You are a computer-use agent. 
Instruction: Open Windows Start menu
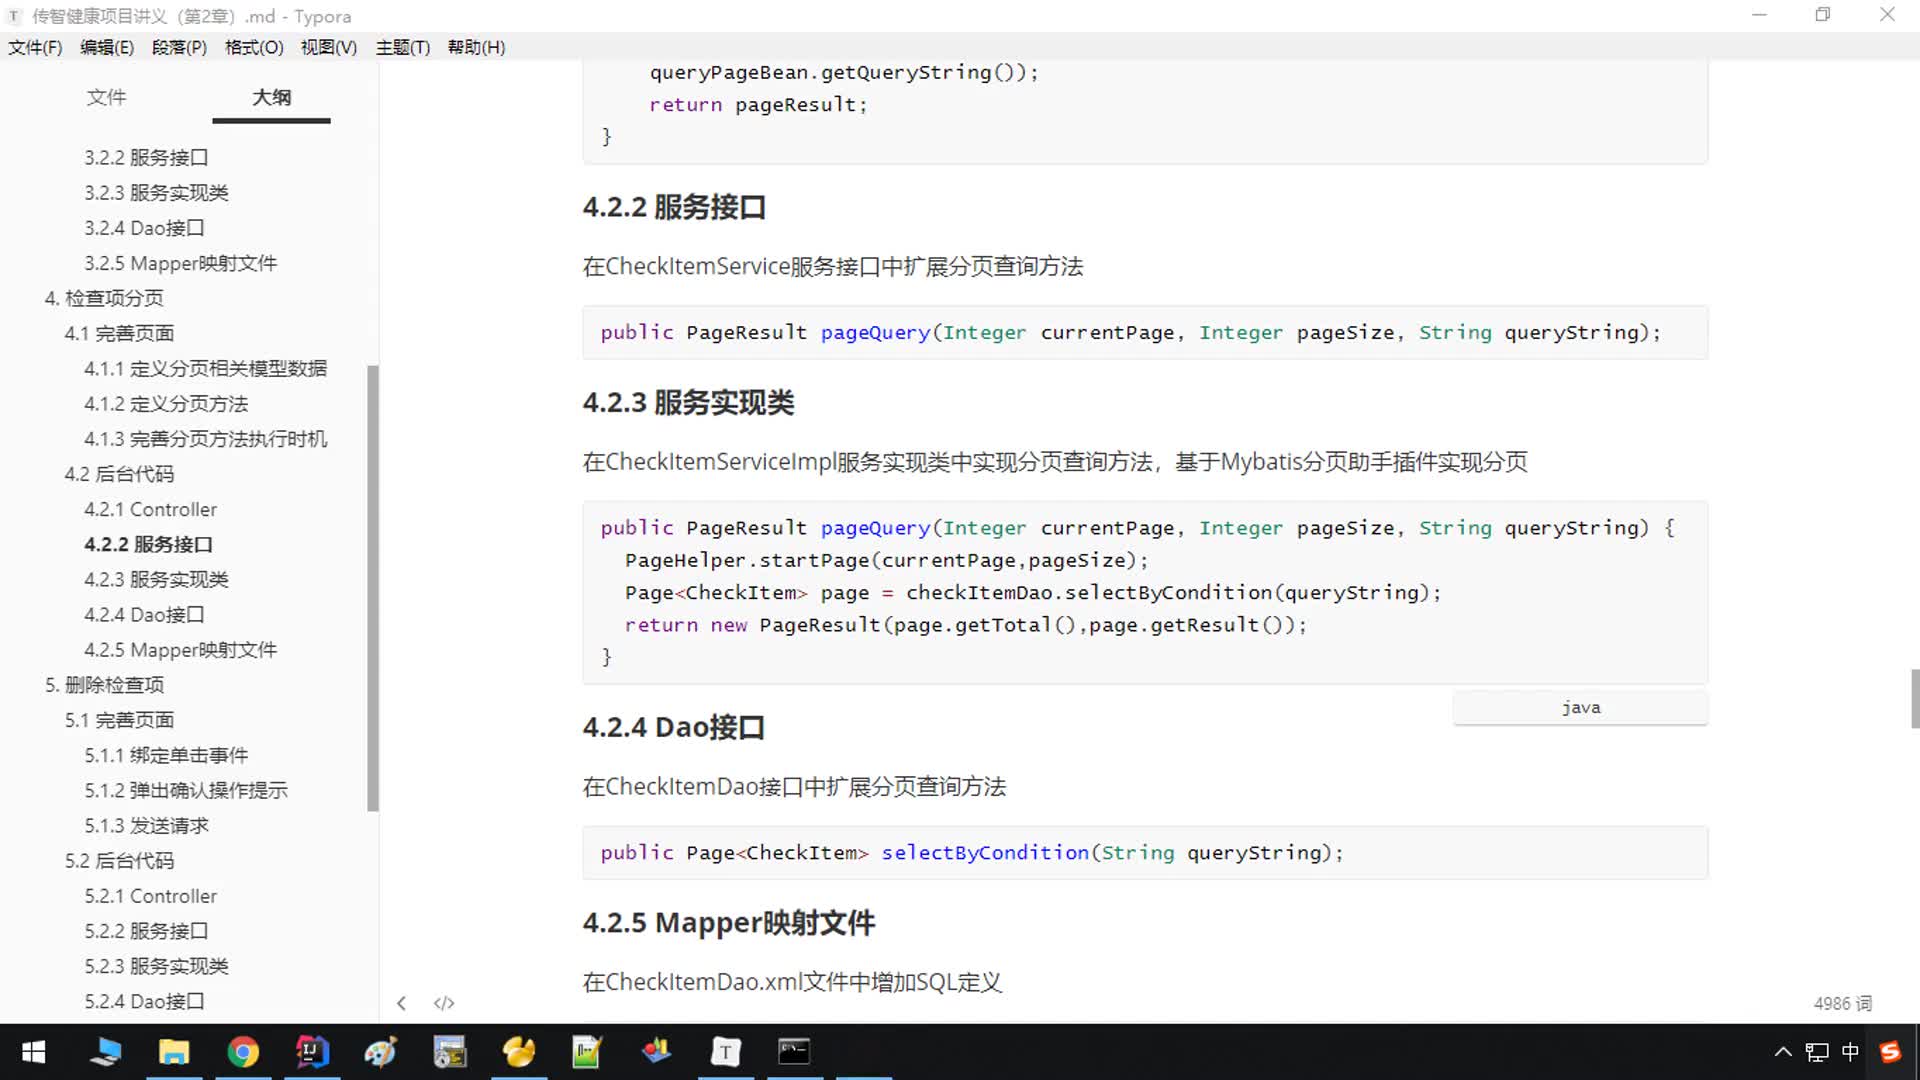point(33,1052)
